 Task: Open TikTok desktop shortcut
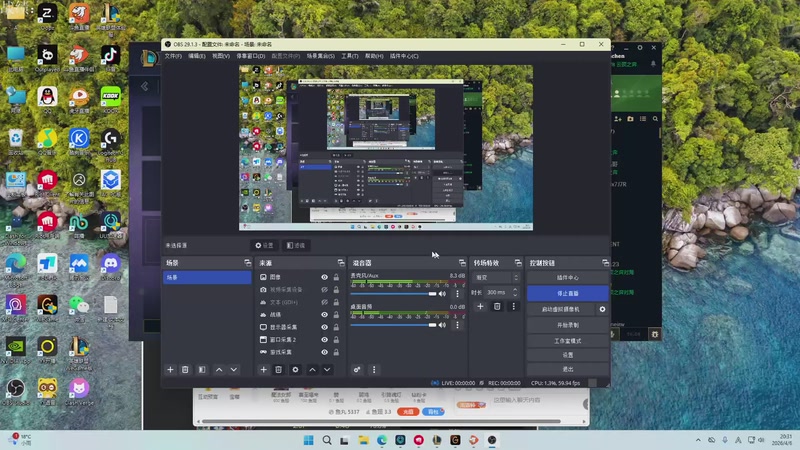pyautogui.click(x=110, y=58)
